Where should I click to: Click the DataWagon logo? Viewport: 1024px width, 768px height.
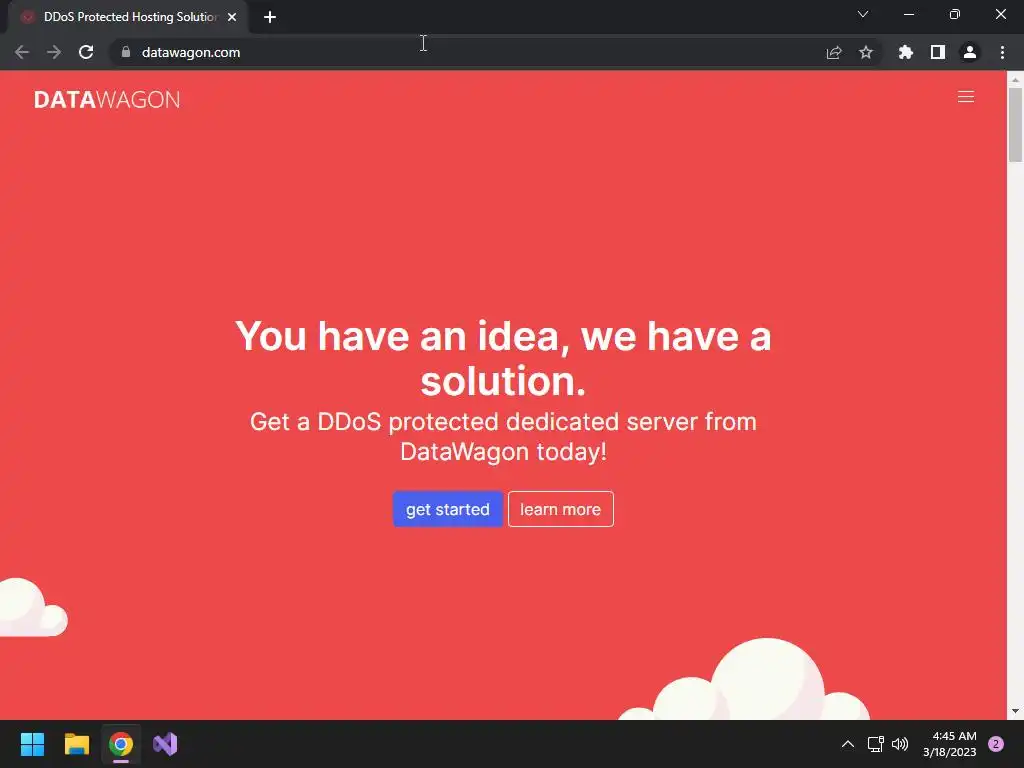click(x=107, y=99)
